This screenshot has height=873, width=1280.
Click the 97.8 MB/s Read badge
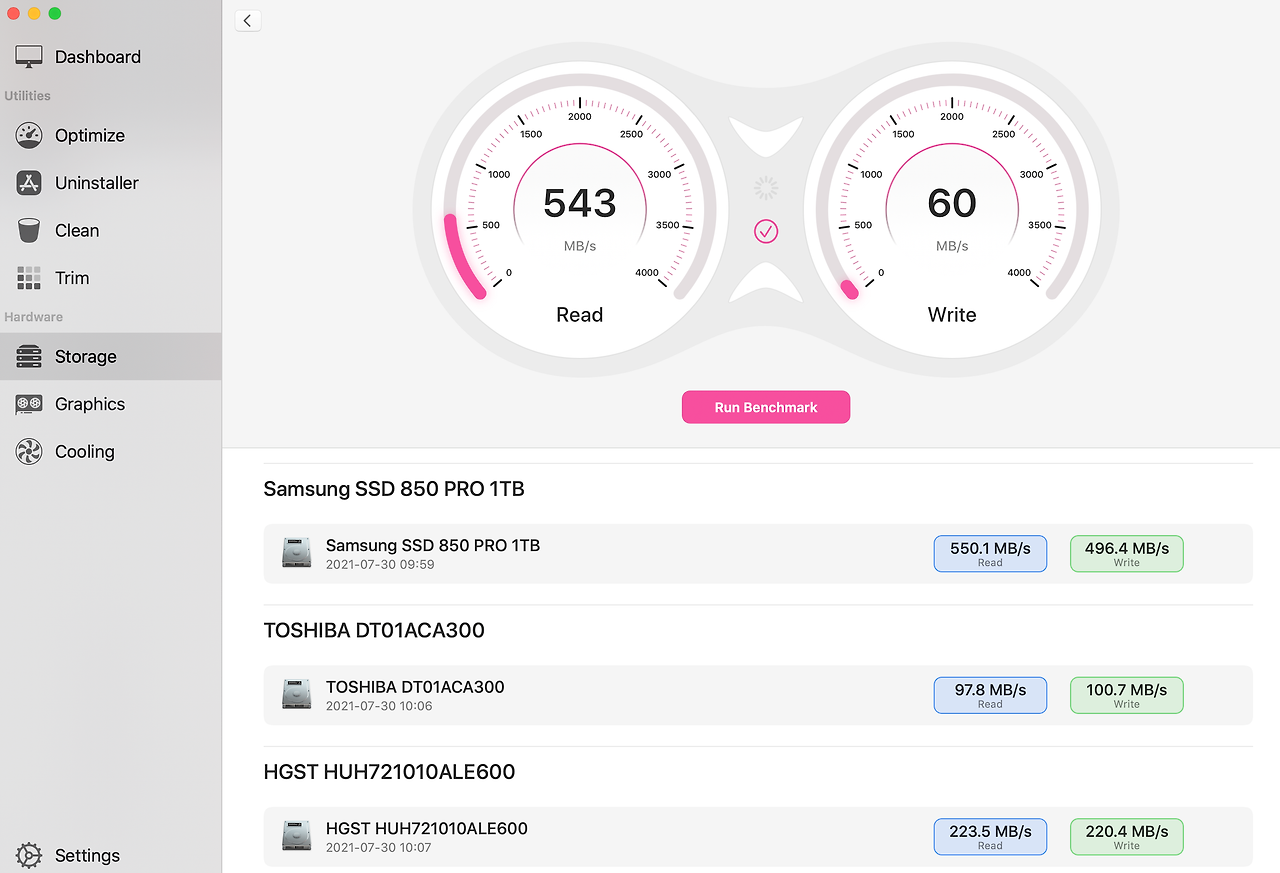coord(990,695)
